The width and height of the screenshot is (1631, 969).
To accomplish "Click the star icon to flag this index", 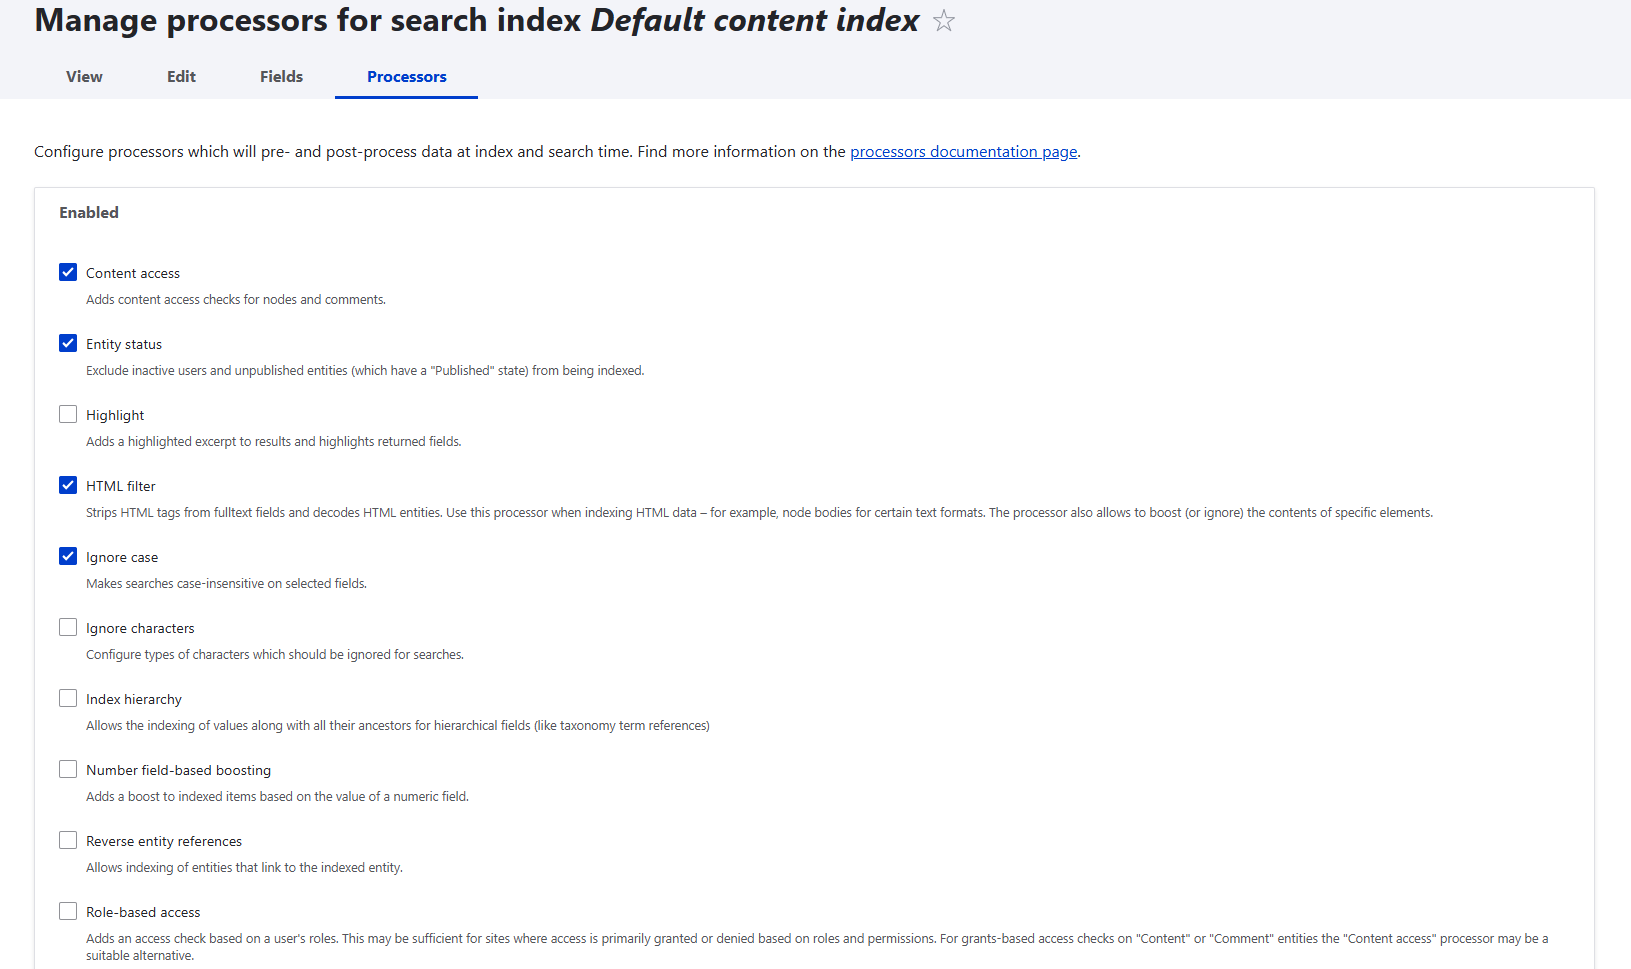I will pyautogui.click(x=943, y=20).
